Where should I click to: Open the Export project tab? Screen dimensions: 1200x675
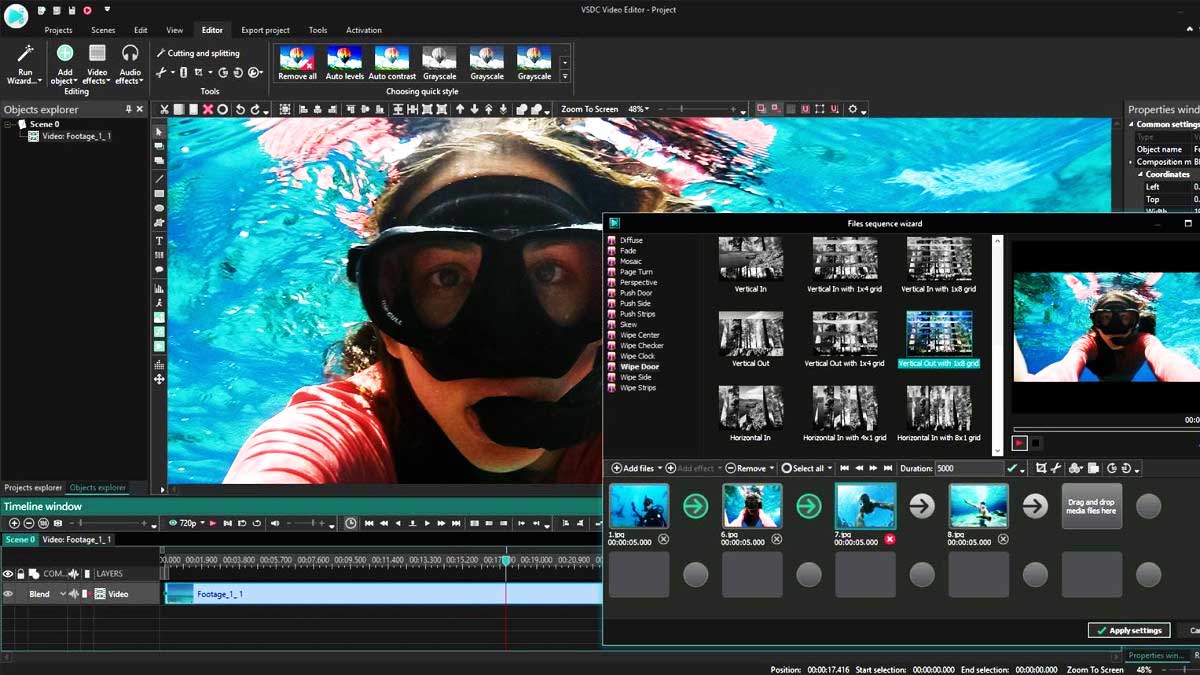coord(265,30)
